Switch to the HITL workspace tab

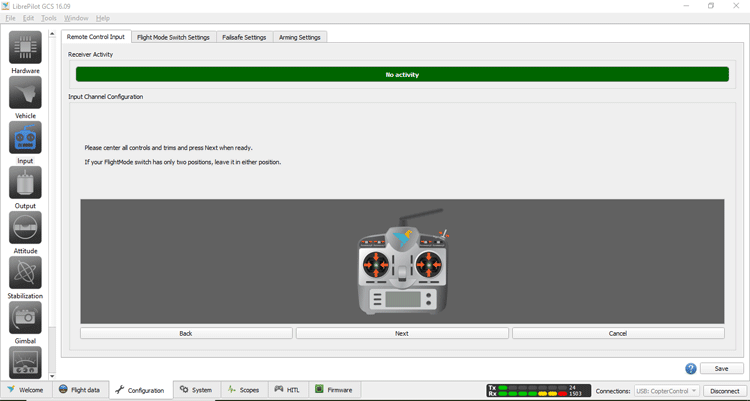pos(287,390)
